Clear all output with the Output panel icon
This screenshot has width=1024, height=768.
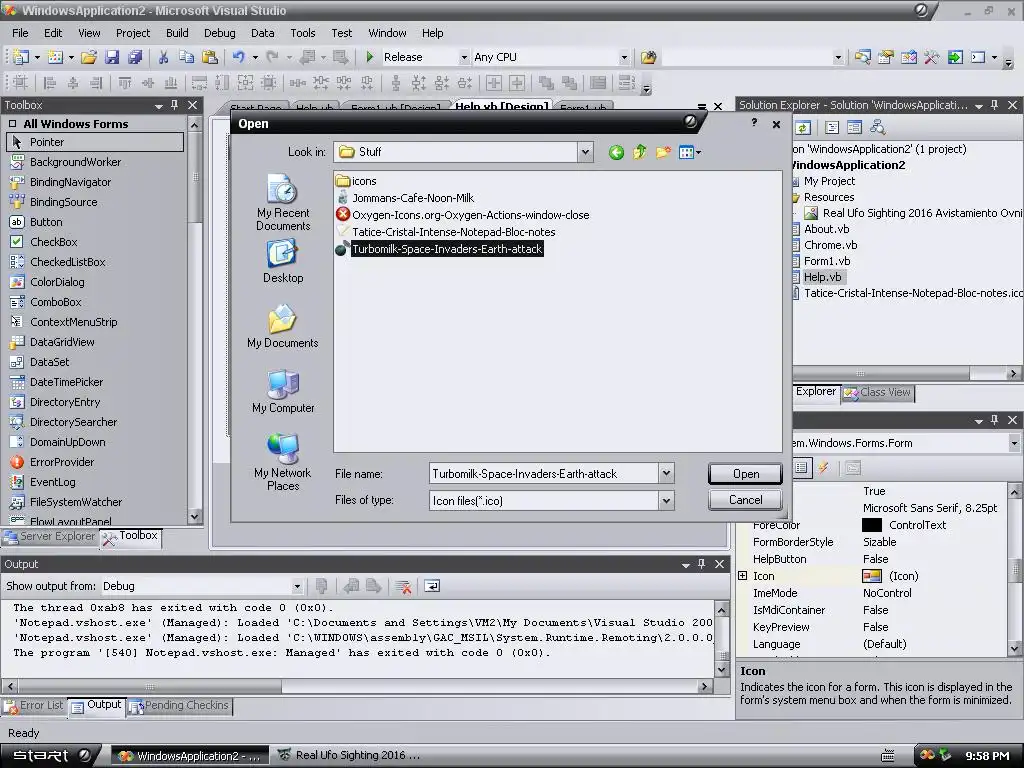403,586
